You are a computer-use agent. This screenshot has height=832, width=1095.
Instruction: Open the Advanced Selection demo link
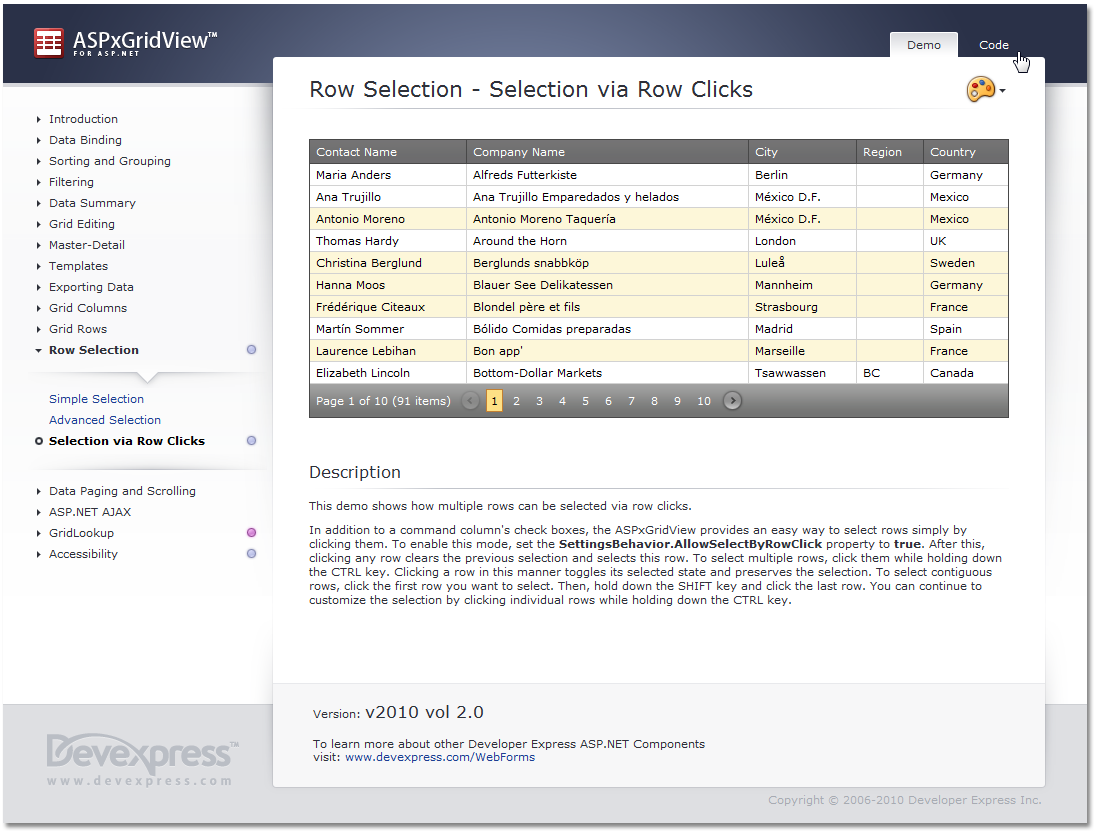(104, 420)
